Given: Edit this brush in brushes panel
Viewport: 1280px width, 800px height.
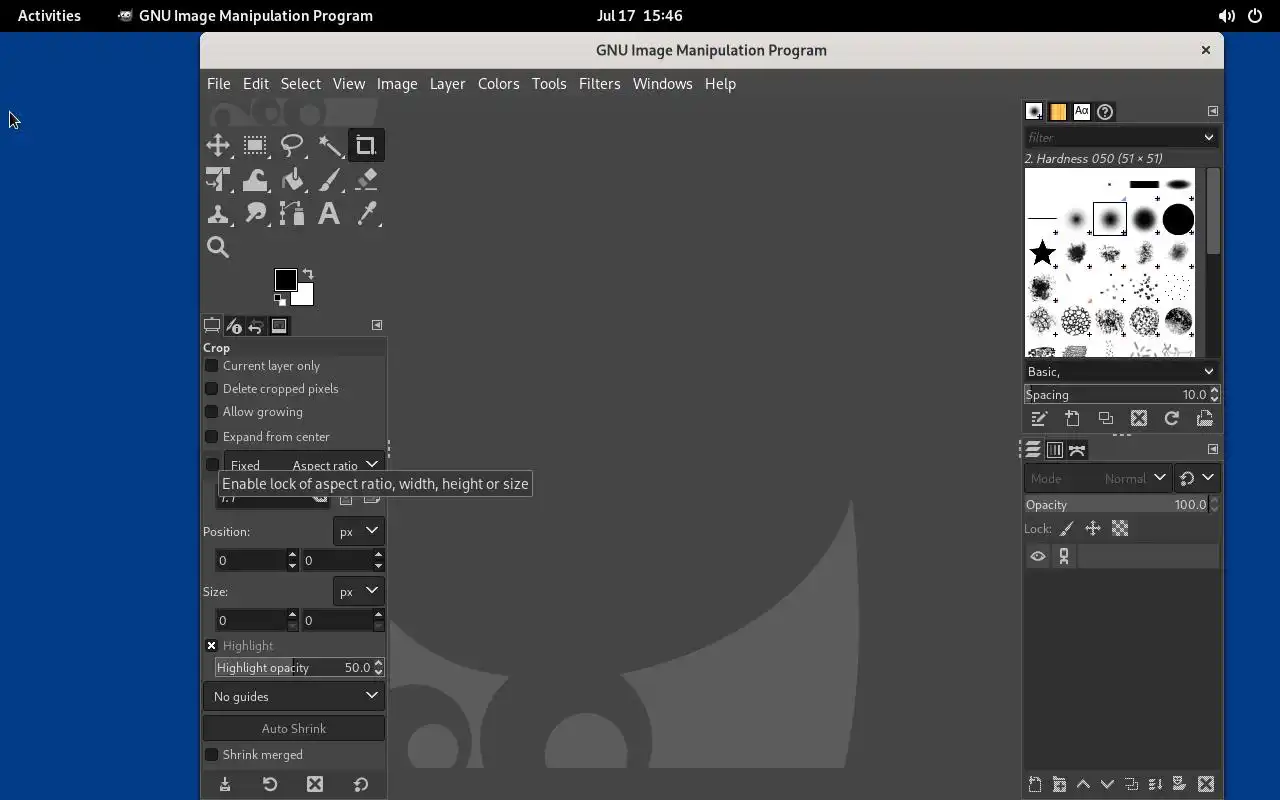Looking at the screenshot, I should click(x=1039, y=418).
